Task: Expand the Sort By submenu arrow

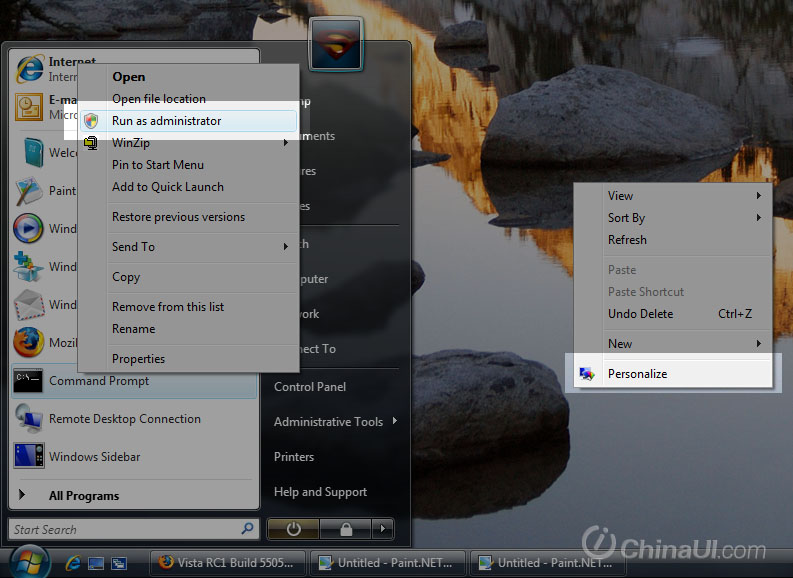Action: (x=759, y=218)
